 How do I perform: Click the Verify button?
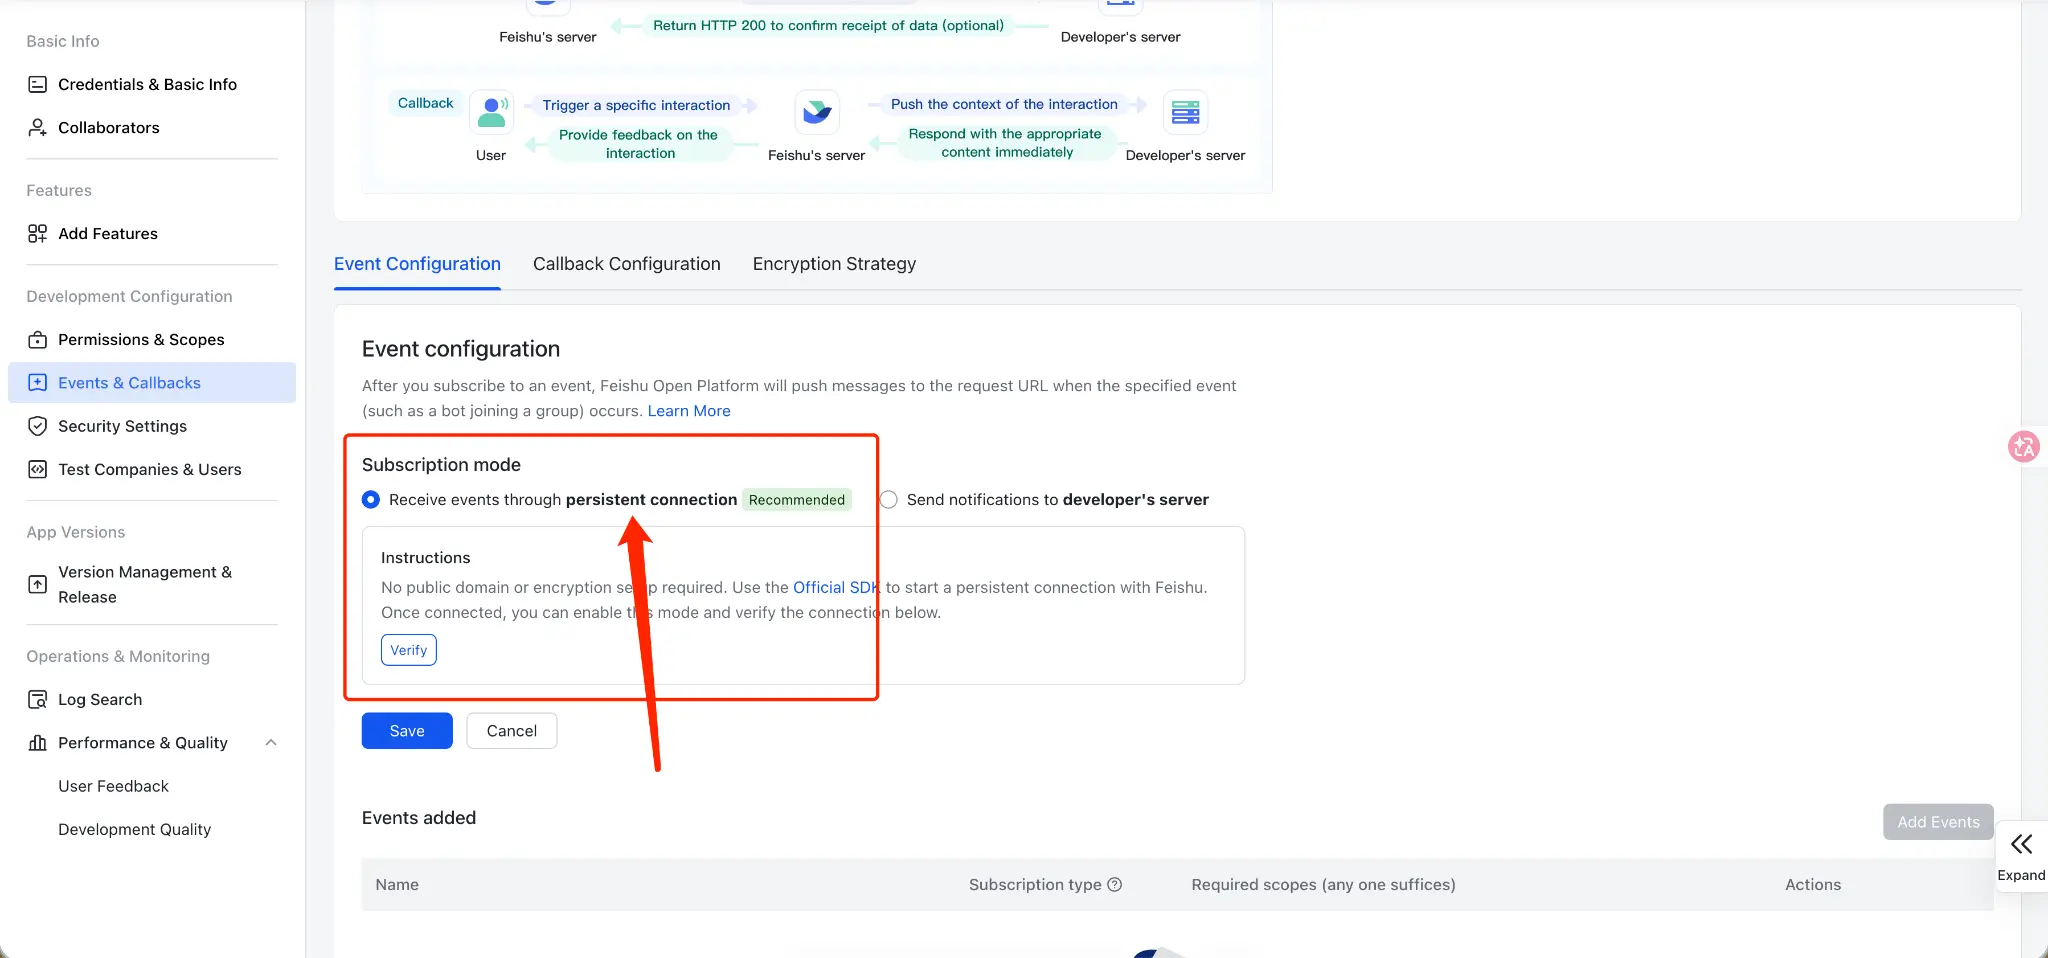click(409, 650)
